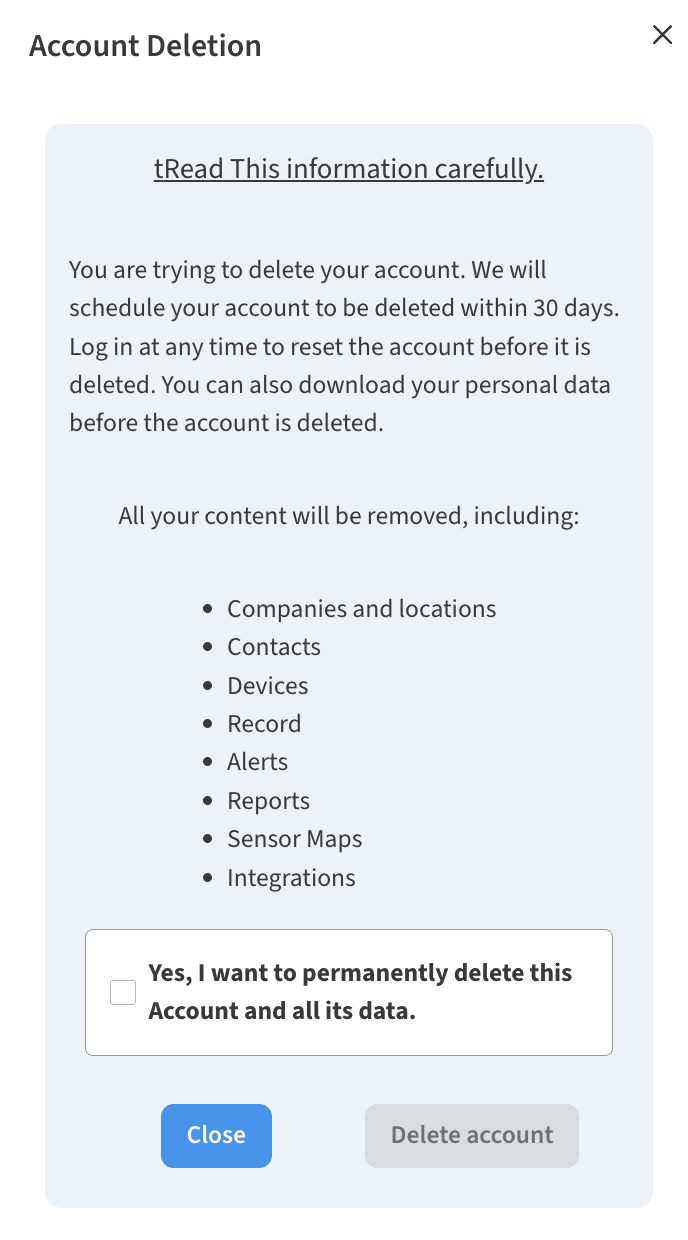Close the Account Deletion dialog via X icon
Viewport: 688px width, 1240px height.
click(662, 34)
